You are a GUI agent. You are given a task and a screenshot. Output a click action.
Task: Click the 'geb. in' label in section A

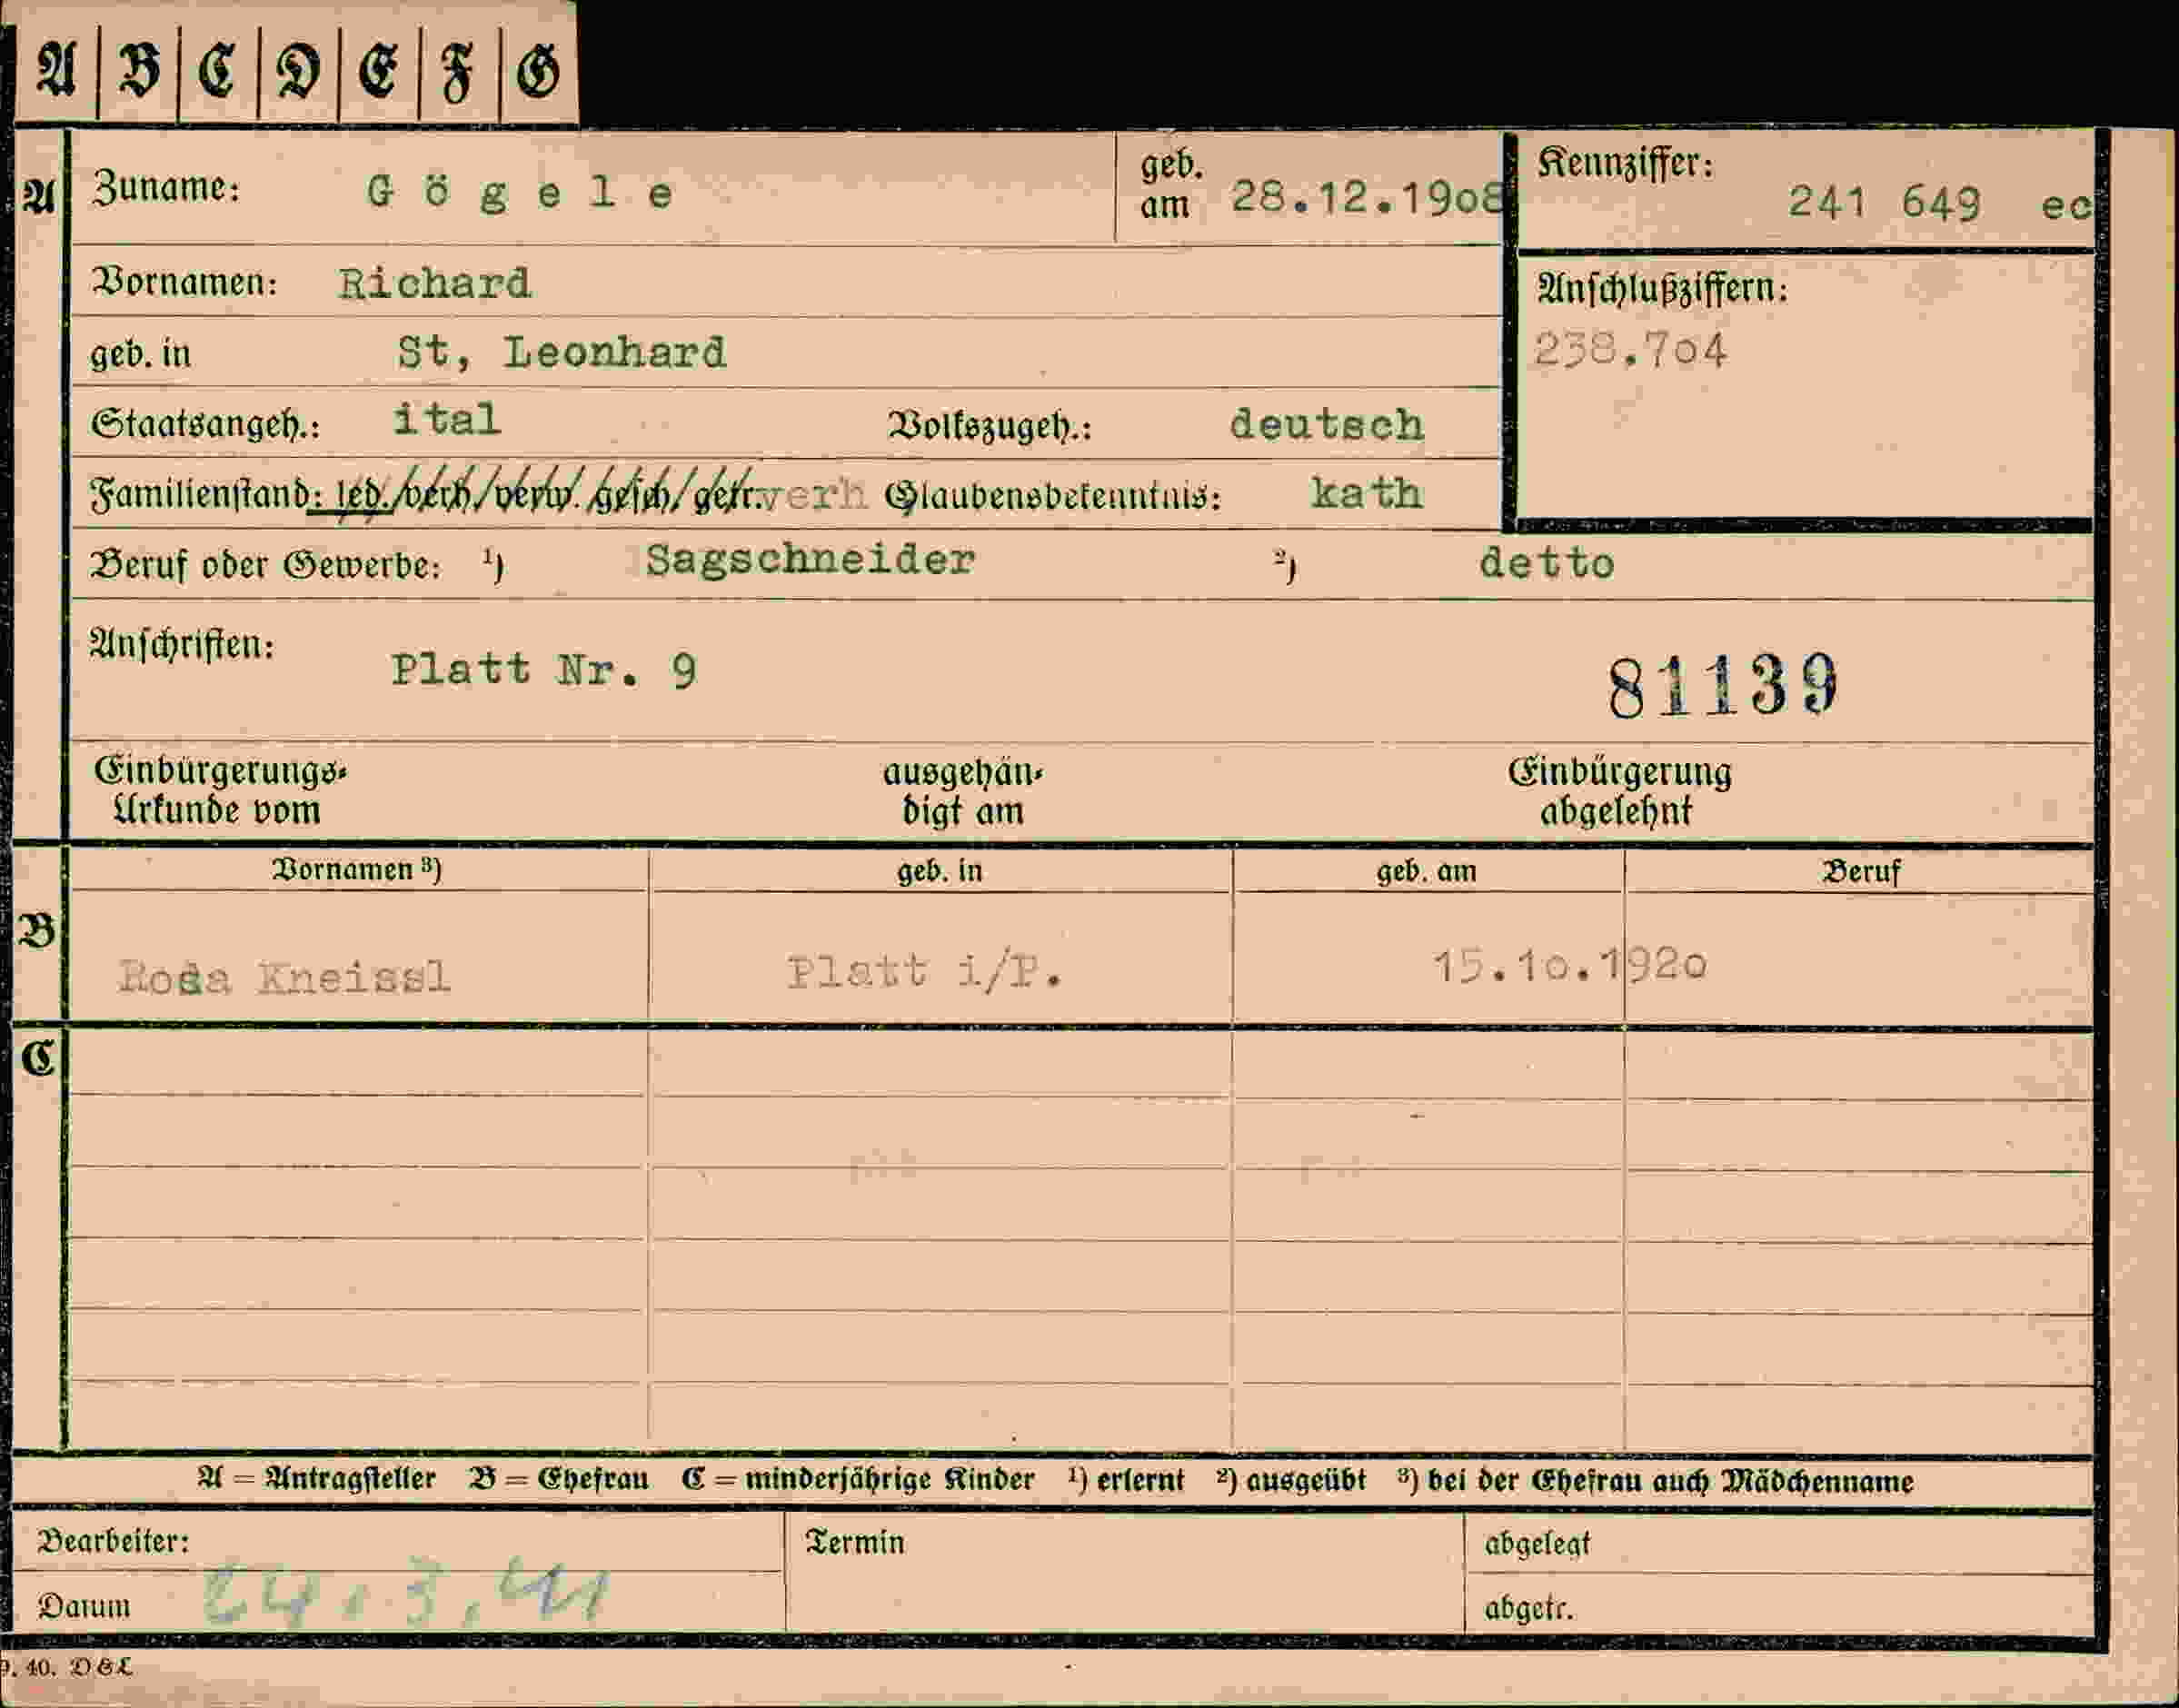coord(140,355)
